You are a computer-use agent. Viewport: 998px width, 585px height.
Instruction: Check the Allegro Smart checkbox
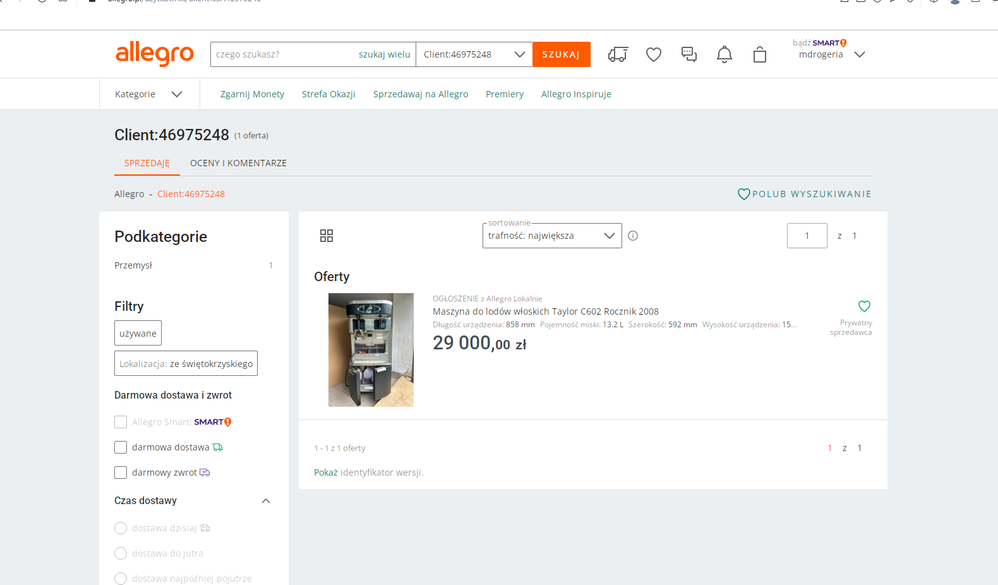click(x=121, y=422)
